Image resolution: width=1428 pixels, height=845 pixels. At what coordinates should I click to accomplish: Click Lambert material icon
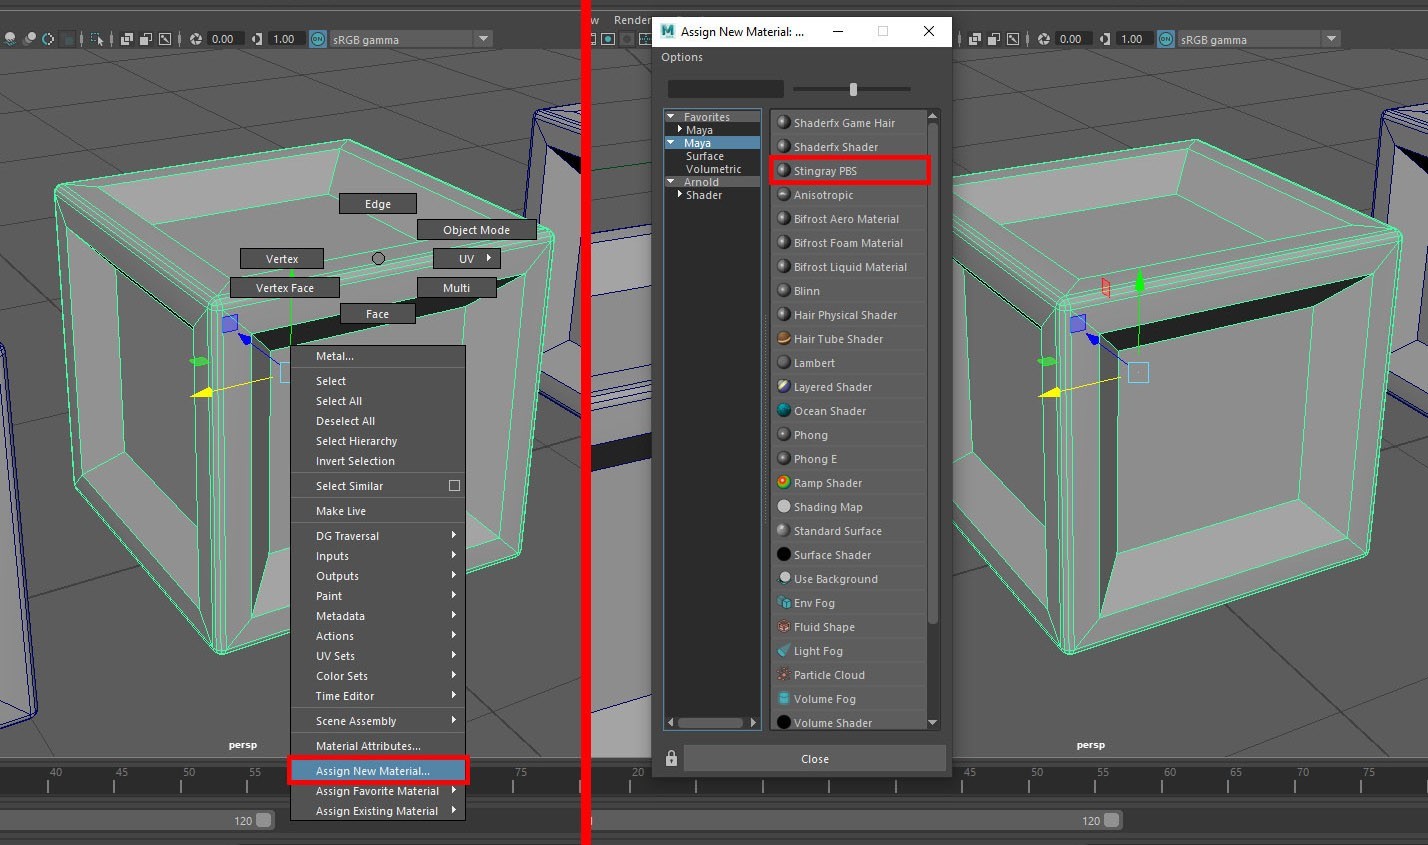point(784,362)
